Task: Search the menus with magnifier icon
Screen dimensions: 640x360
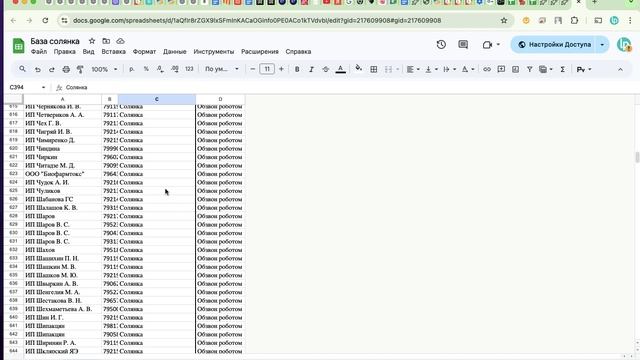Action: 22,69
